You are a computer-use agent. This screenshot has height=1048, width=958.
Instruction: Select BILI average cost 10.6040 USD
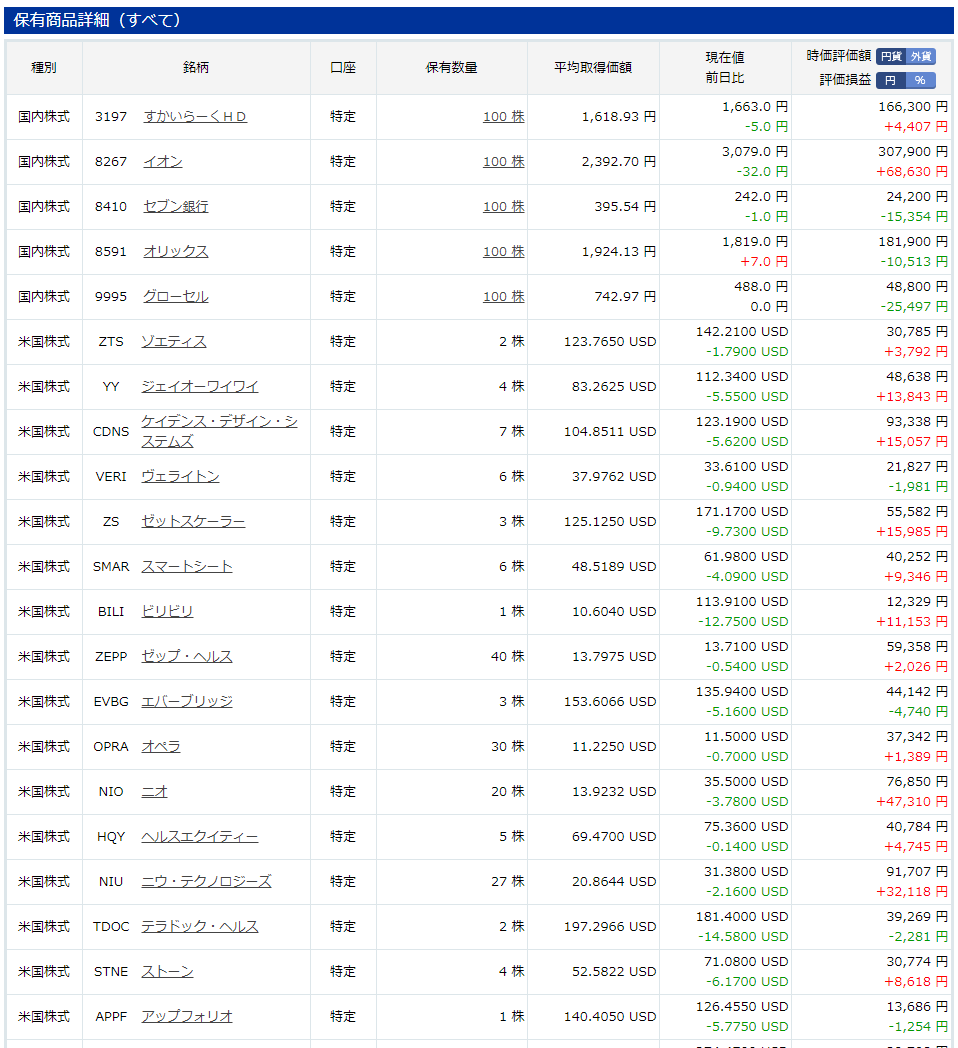click(614, 611)
